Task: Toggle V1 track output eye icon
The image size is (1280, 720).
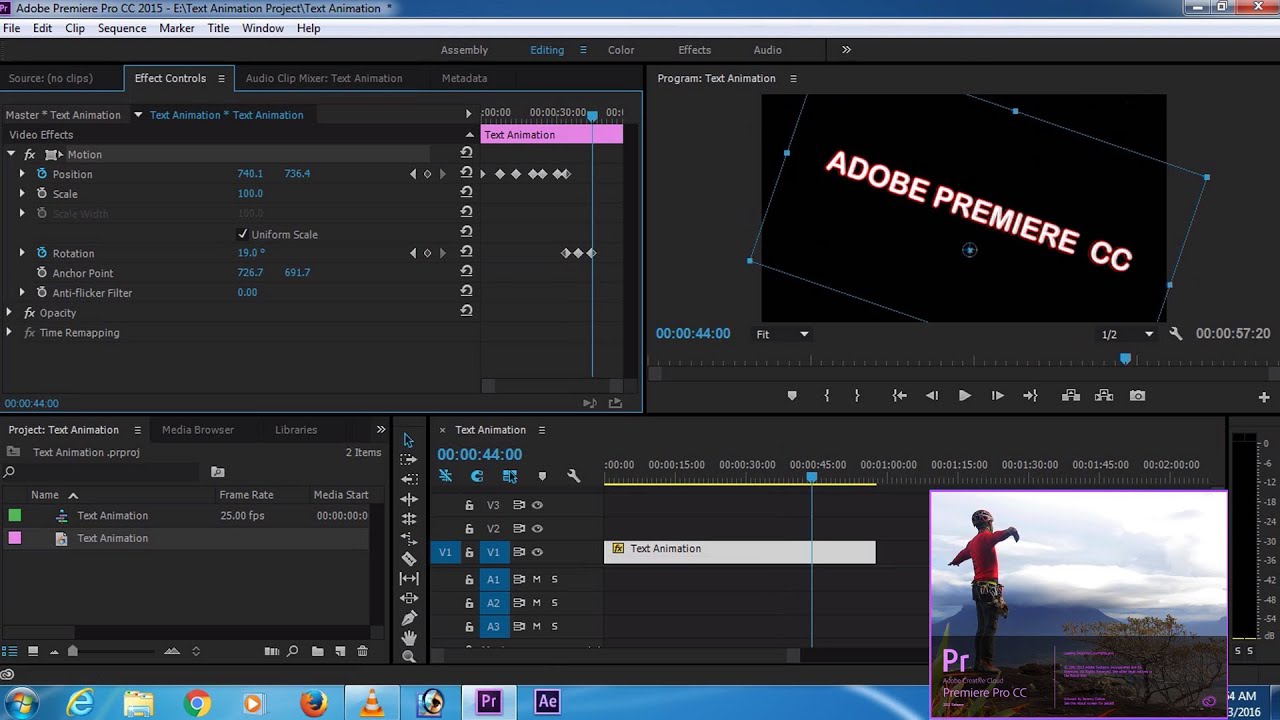Action: [537, 552]
